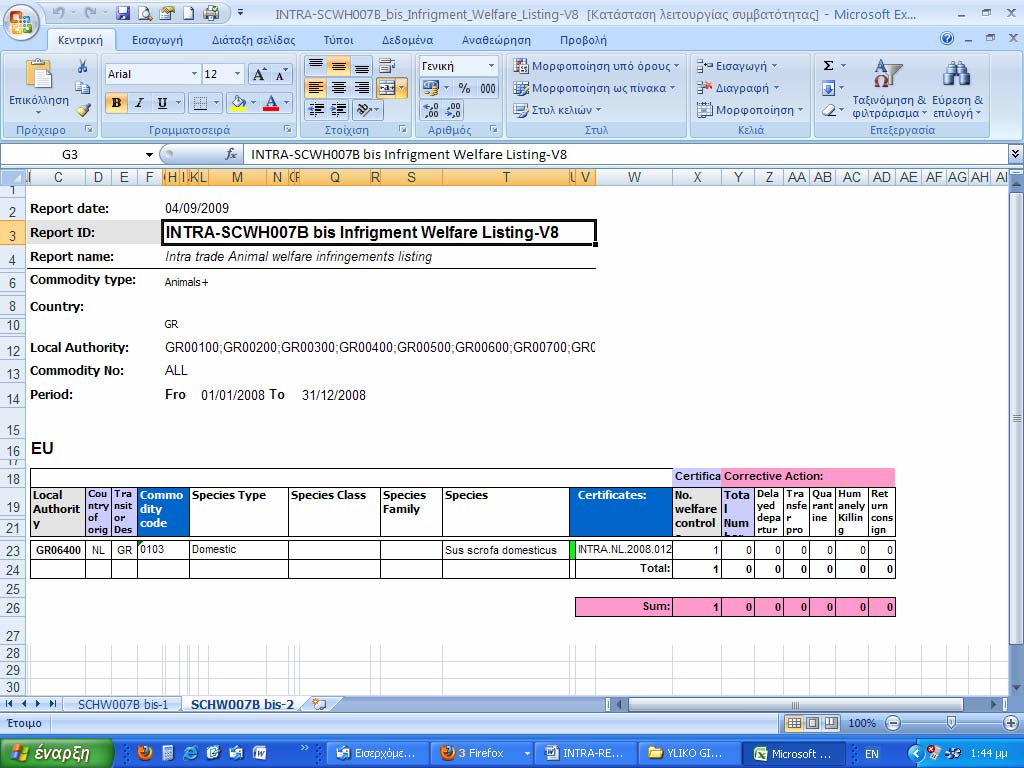Click the Fill Color paint bucket
Image resolution: width=1024 pixels, height=768 pixels.
coord(238,103)
